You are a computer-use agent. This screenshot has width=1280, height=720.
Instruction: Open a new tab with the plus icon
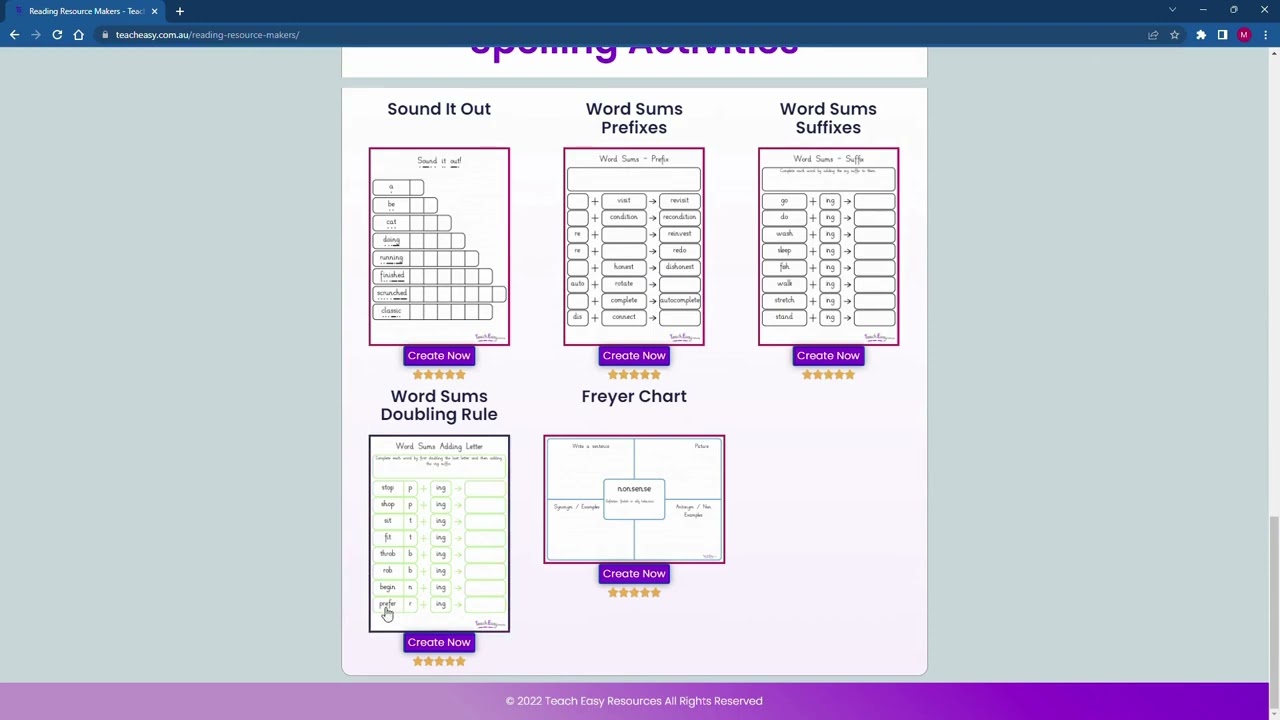pos(180,11)
